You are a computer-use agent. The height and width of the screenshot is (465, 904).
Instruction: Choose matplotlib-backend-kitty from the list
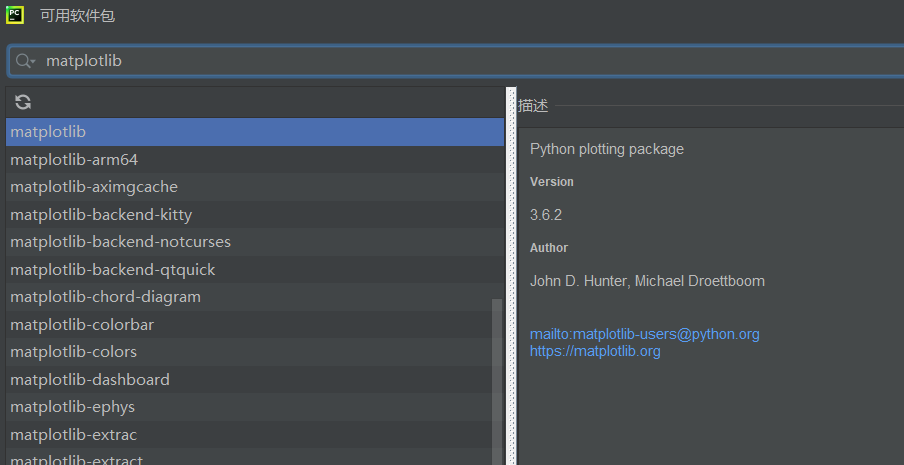101,214
